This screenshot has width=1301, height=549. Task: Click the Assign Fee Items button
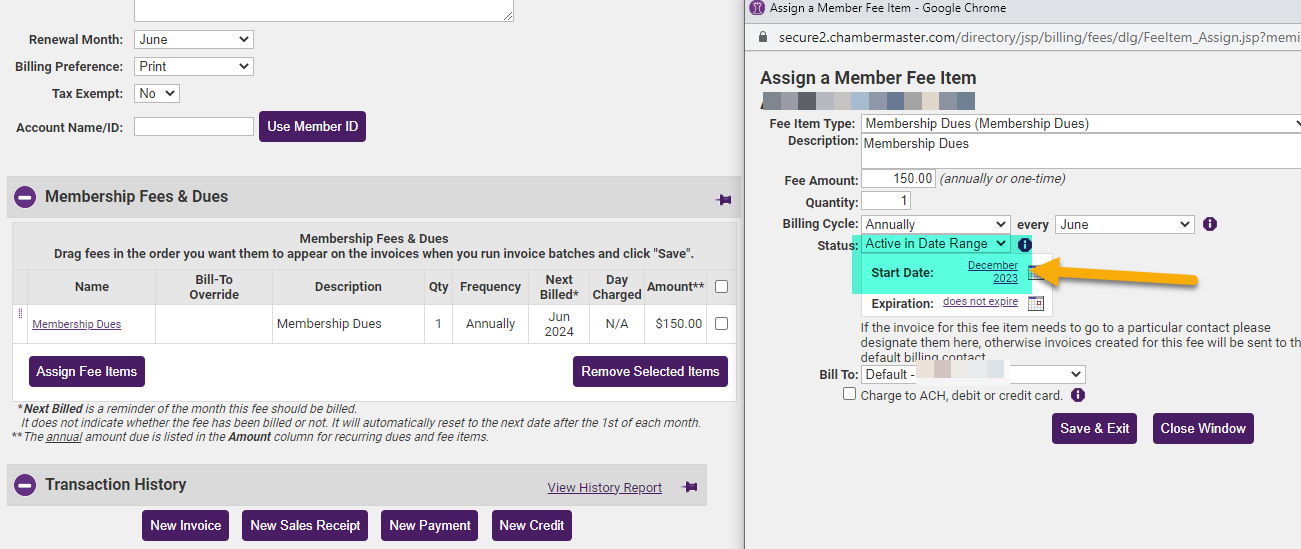coord(87,371)
